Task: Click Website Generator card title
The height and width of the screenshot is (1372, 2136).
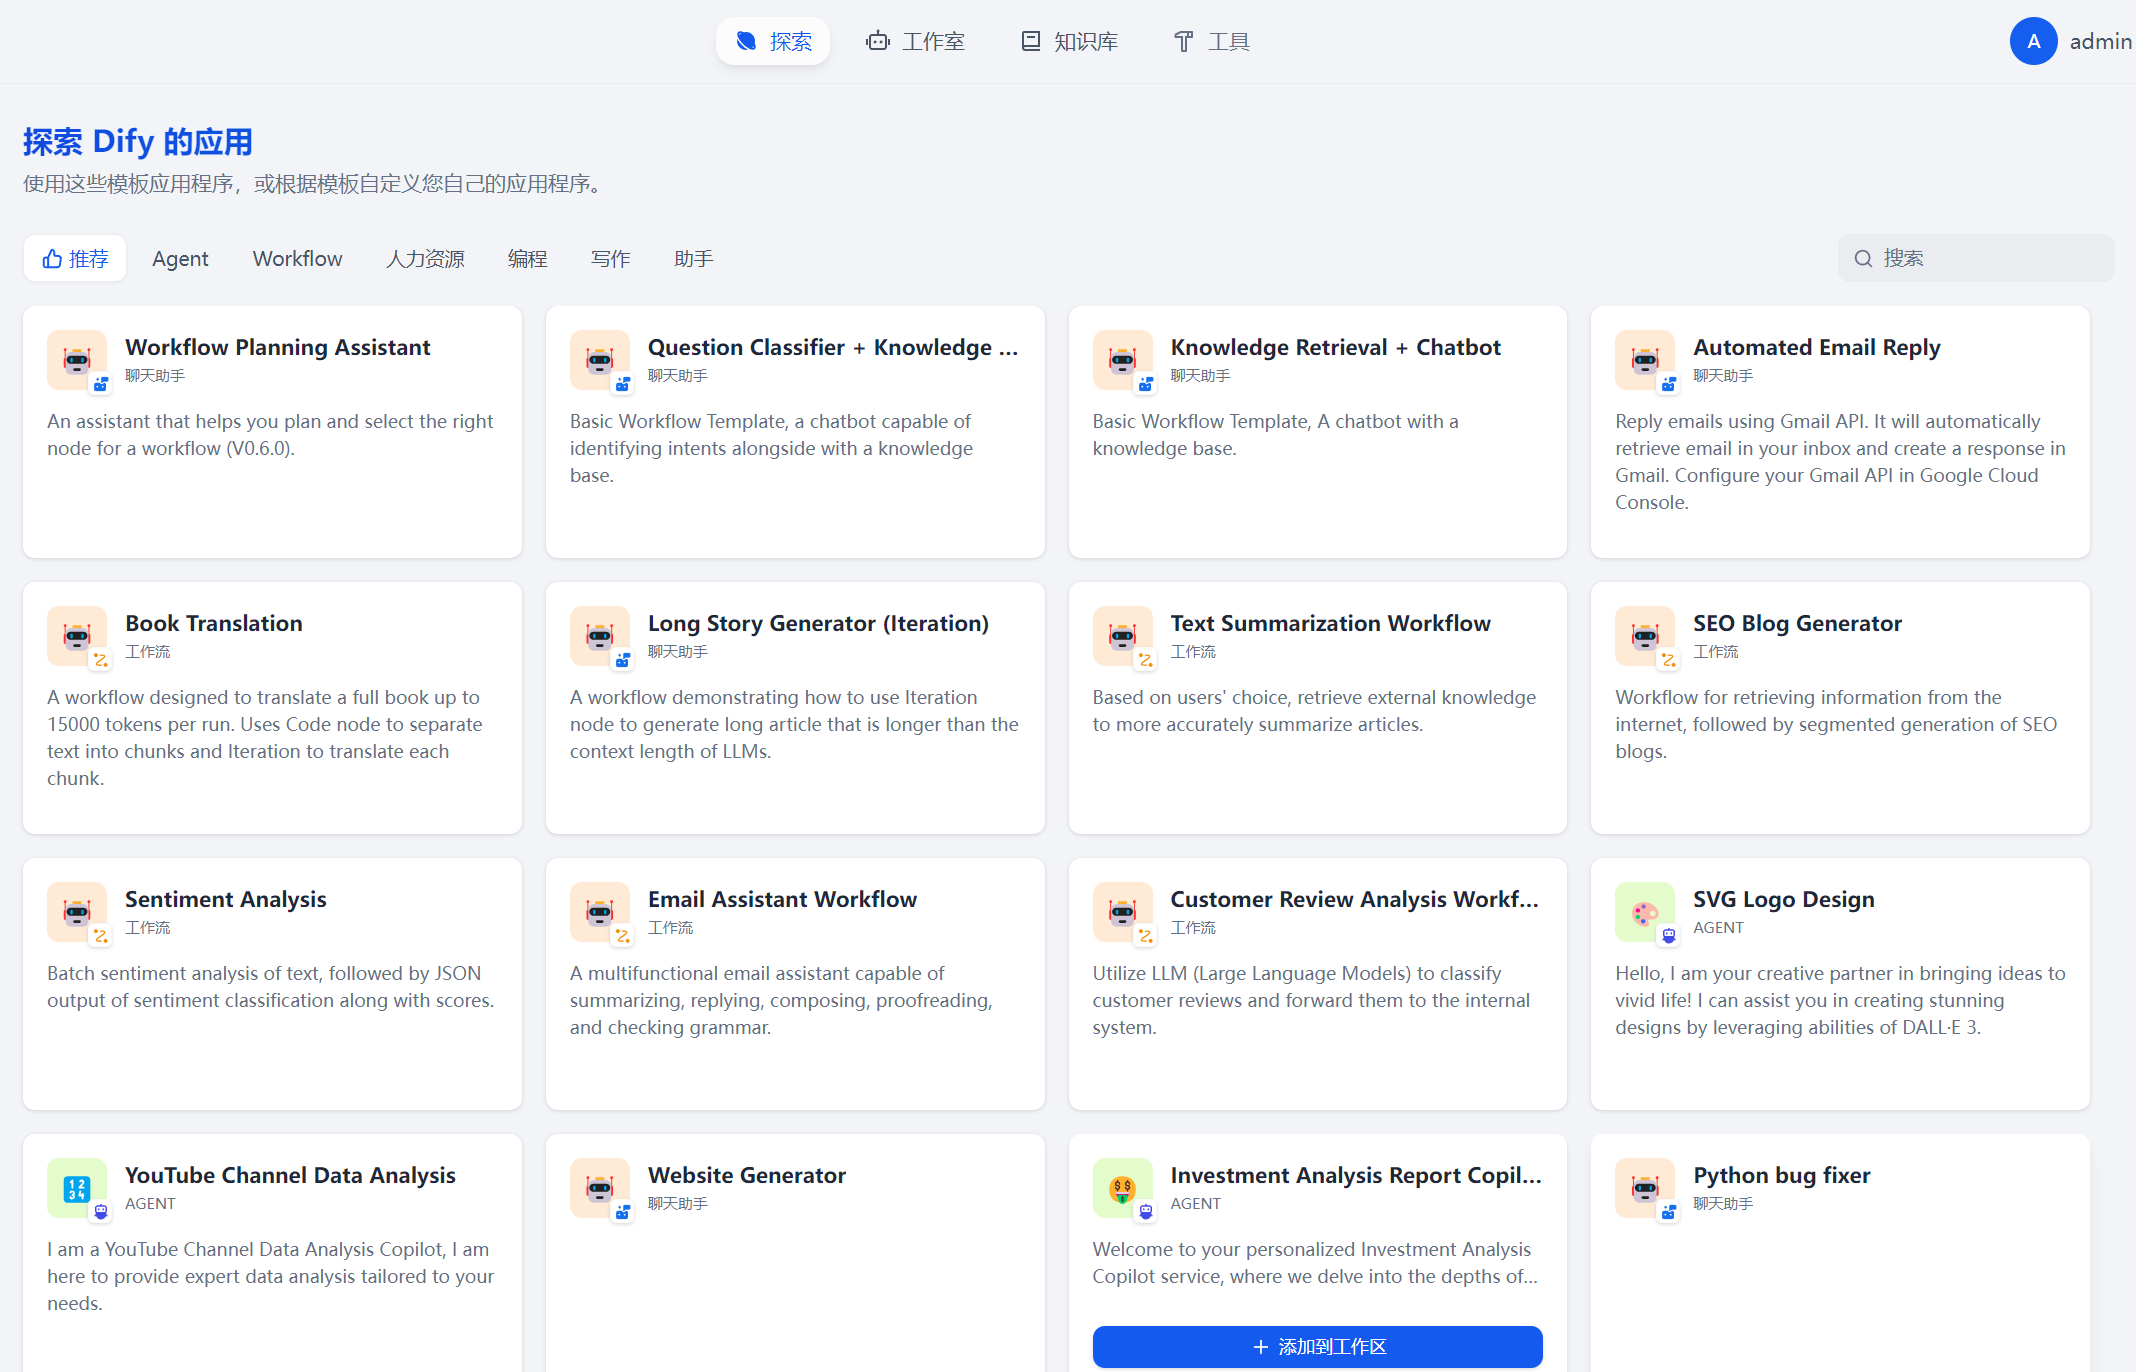Action: coord(747,1175)
